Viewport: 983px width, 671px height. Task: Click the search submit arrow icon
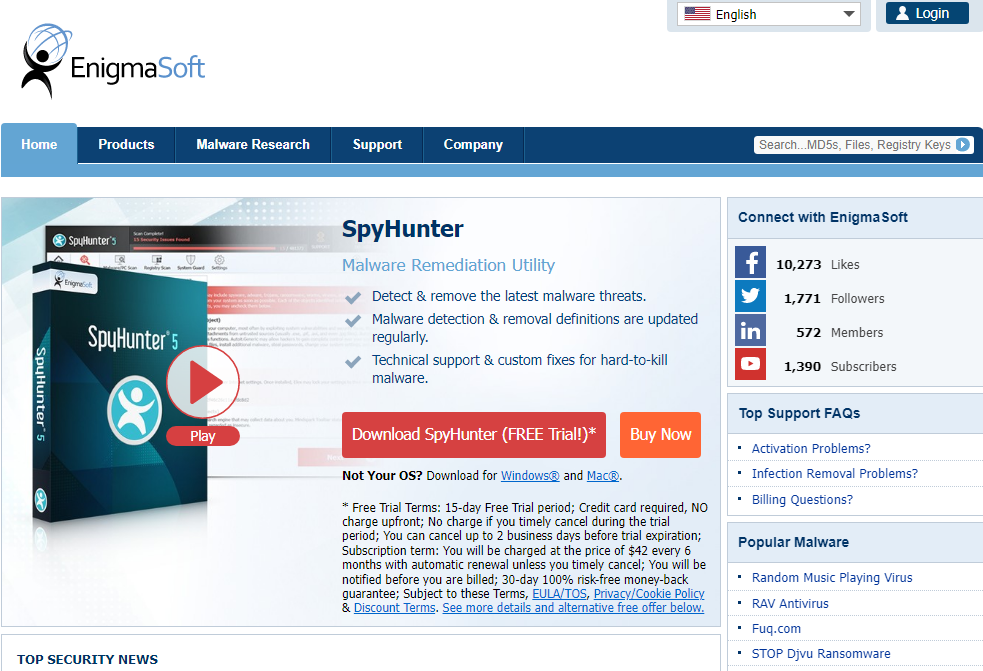point(963,145)
